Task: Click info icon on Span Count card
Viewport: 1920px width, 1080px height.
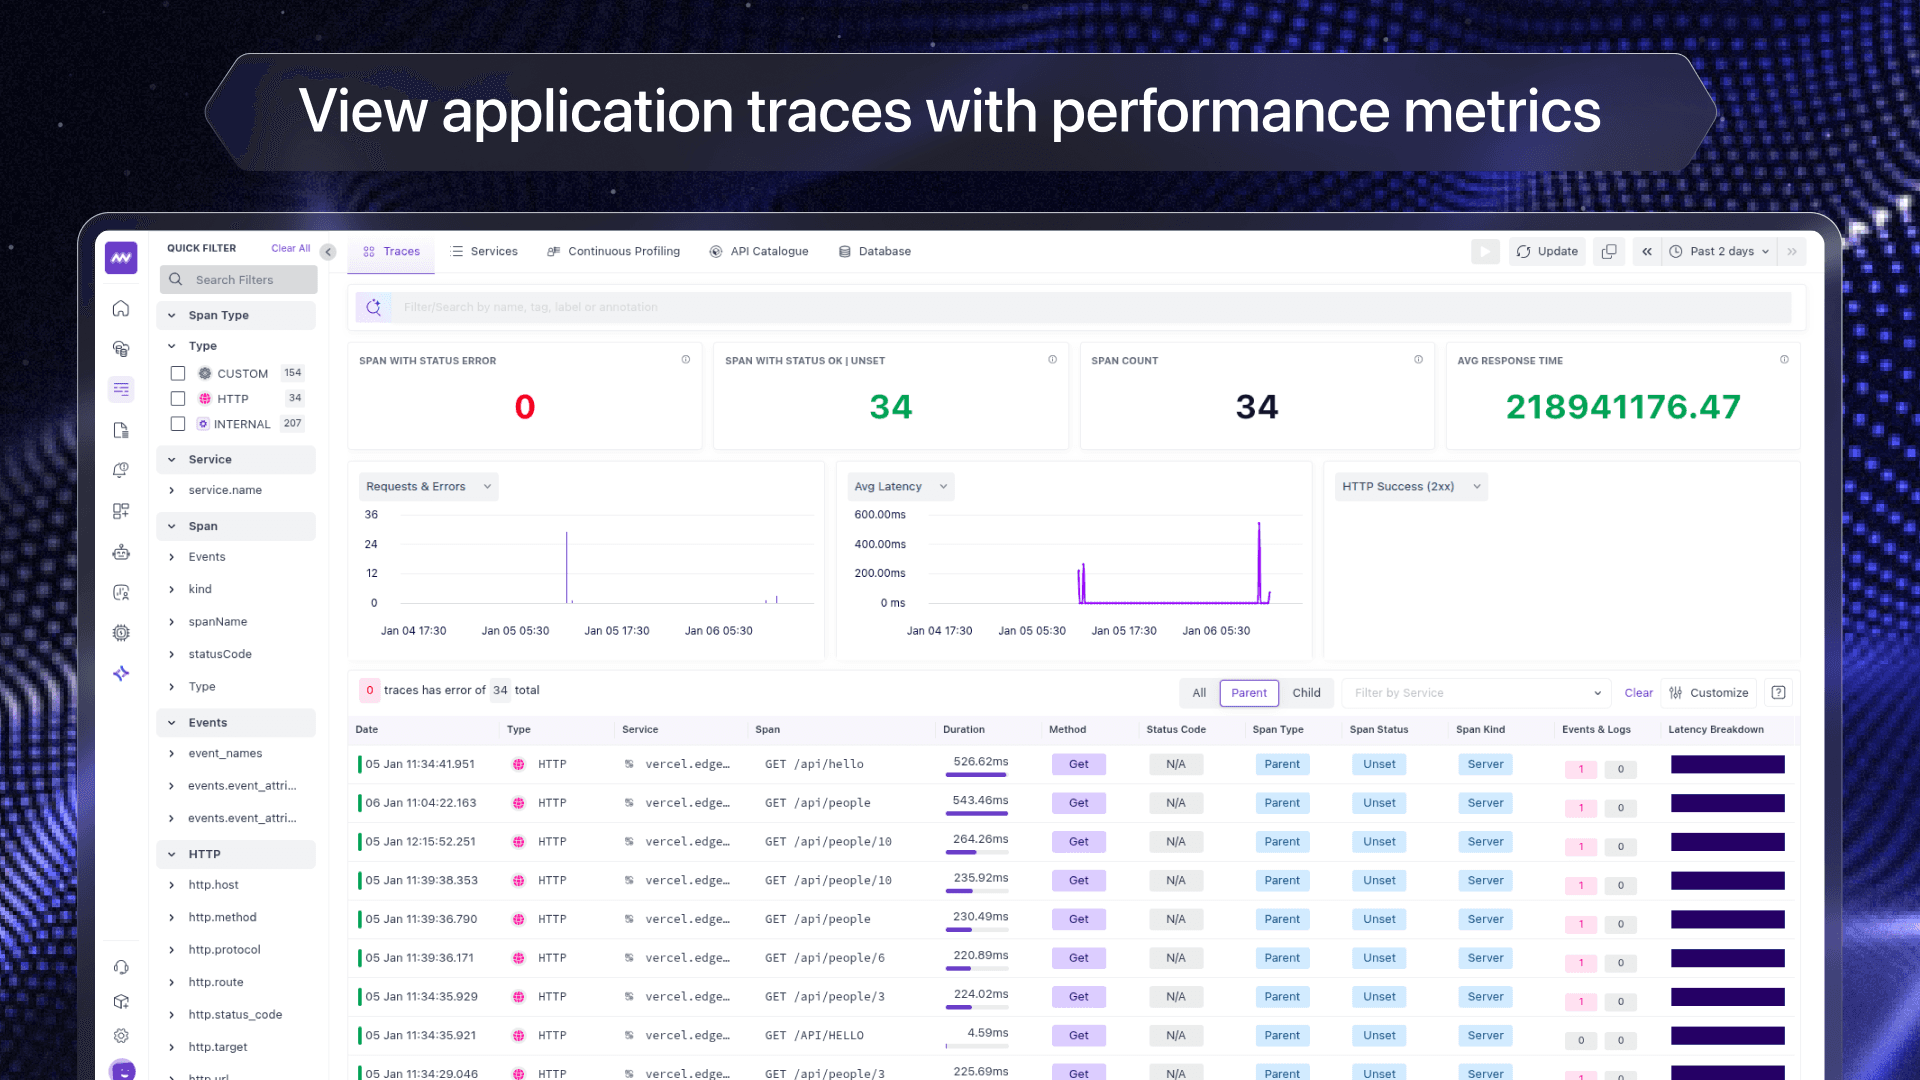Action: tap(1418, 360)
